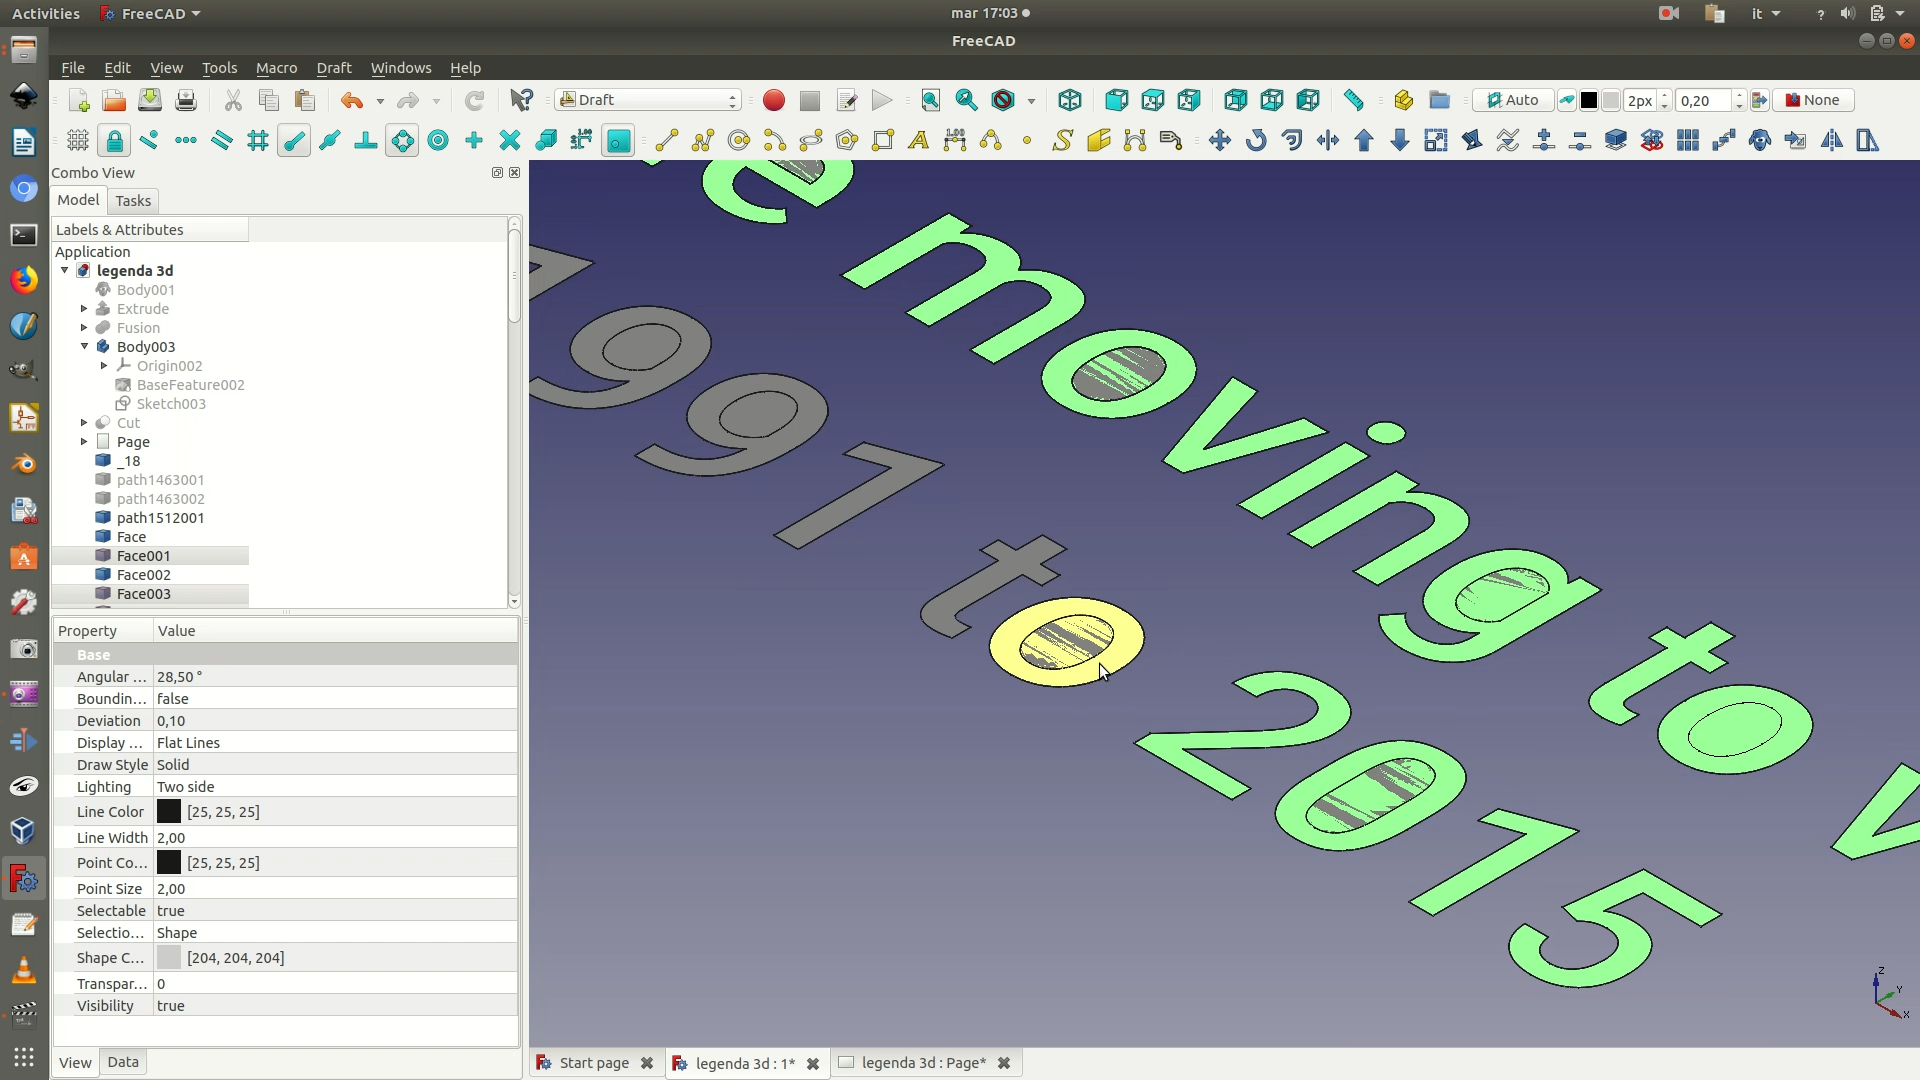
Task: Select the Draft polygon tool
Action: (x=847, y=140)
